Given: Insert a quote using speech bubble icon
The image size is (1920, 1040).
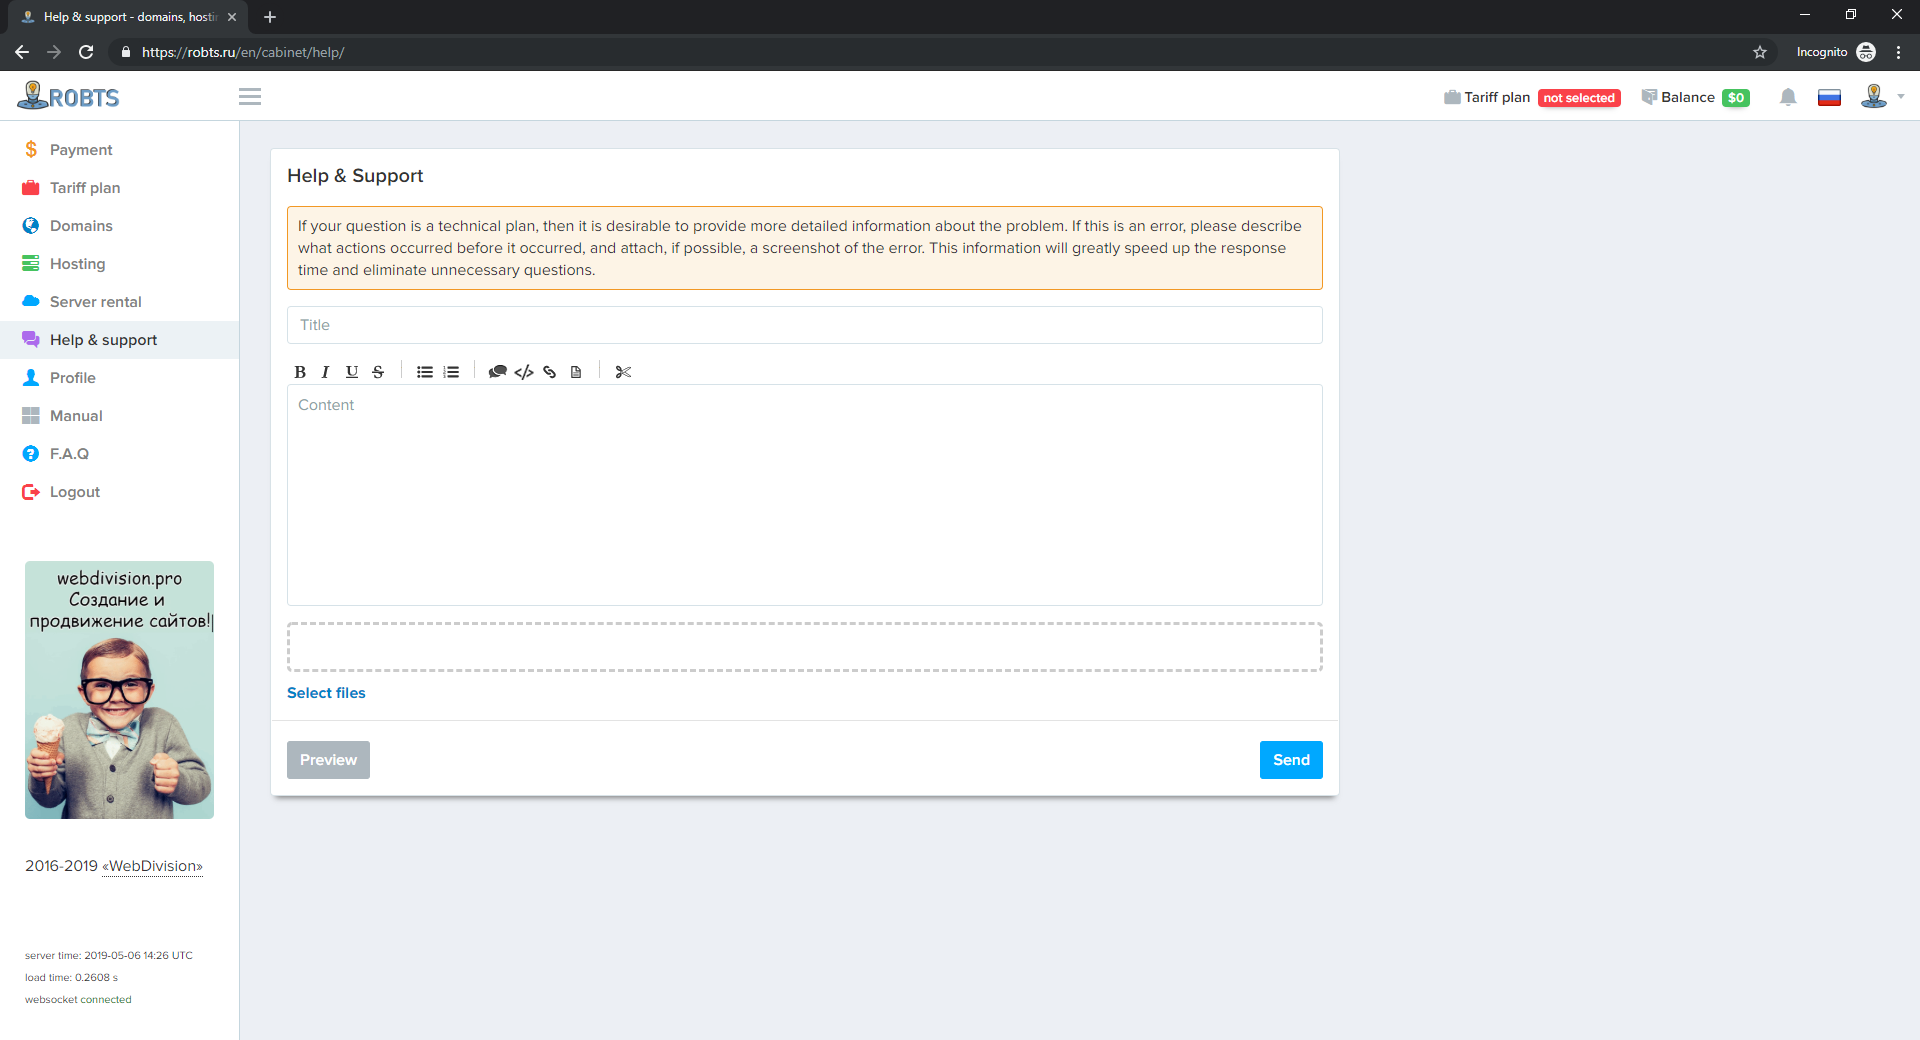Looking at the screenshot, I should pyautogui.click(x=497, y=372).
